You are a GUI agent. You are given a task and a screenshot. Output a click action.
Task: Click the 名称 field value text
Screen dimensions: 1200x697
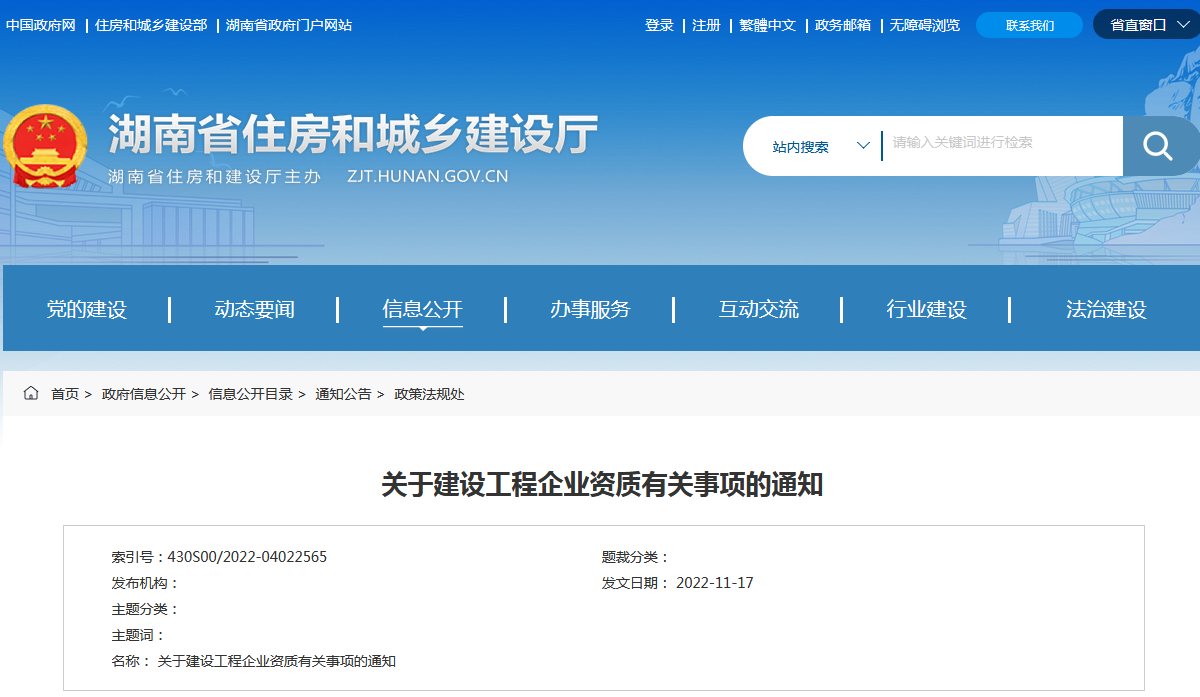tap(277, 661)
